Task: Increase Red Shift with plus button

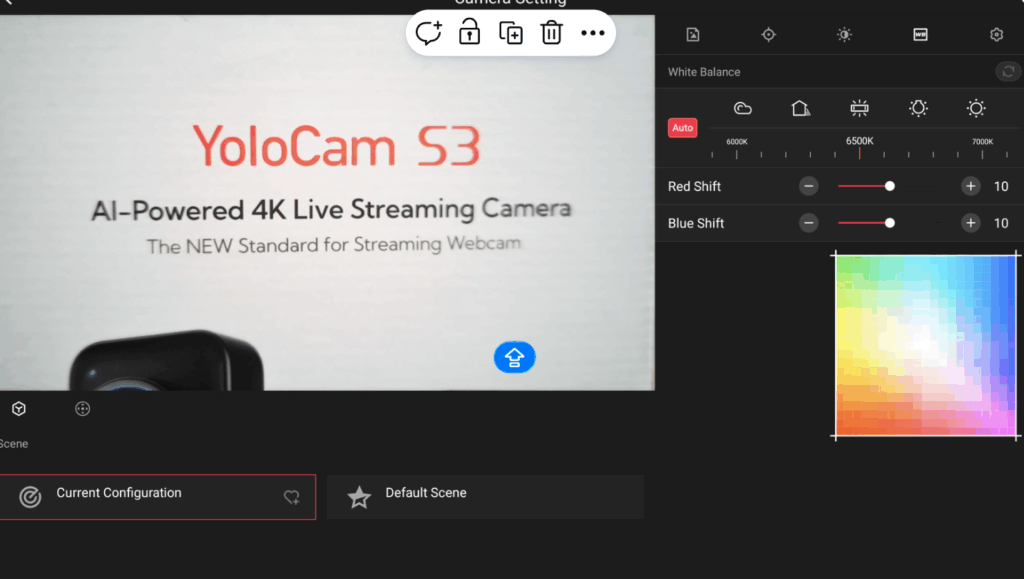Action: [970, 186]
